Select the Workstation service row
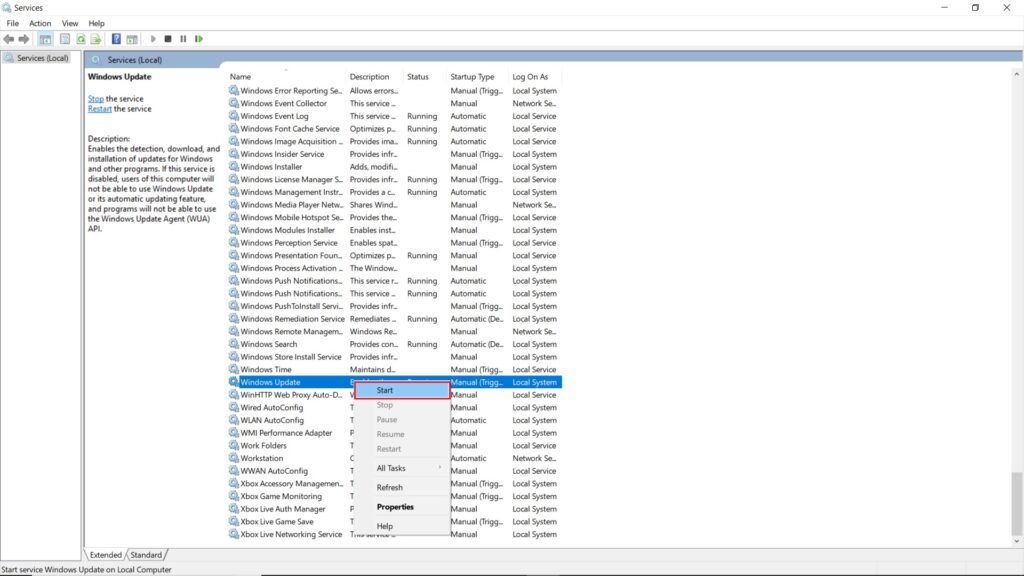This screenshot has width=1024, height=576. [394, 458]
